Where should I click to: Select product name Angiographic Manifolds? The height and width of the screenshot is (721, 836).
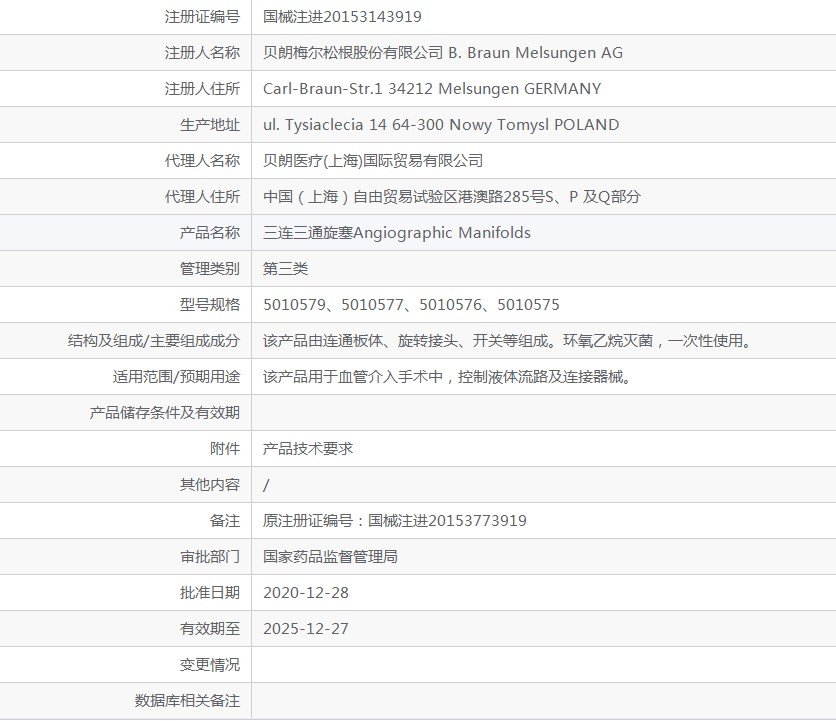(x=397, y=233)
